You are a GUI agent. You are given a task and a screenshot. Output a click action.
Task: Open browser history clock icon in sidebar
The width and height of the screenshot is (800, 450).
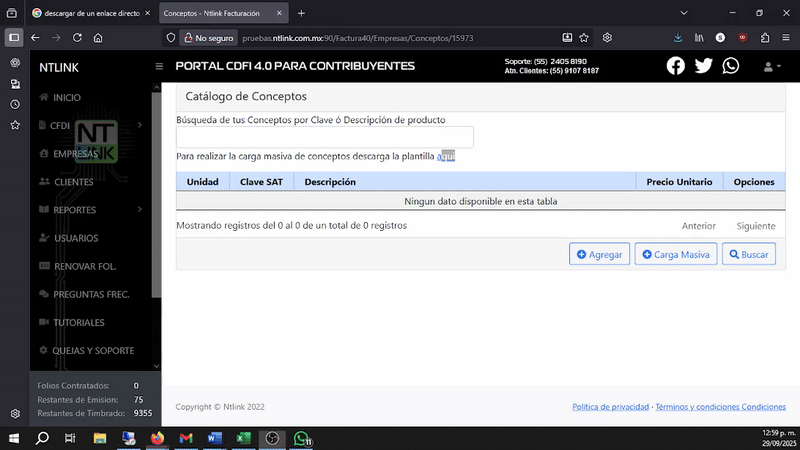click(15, 105)
